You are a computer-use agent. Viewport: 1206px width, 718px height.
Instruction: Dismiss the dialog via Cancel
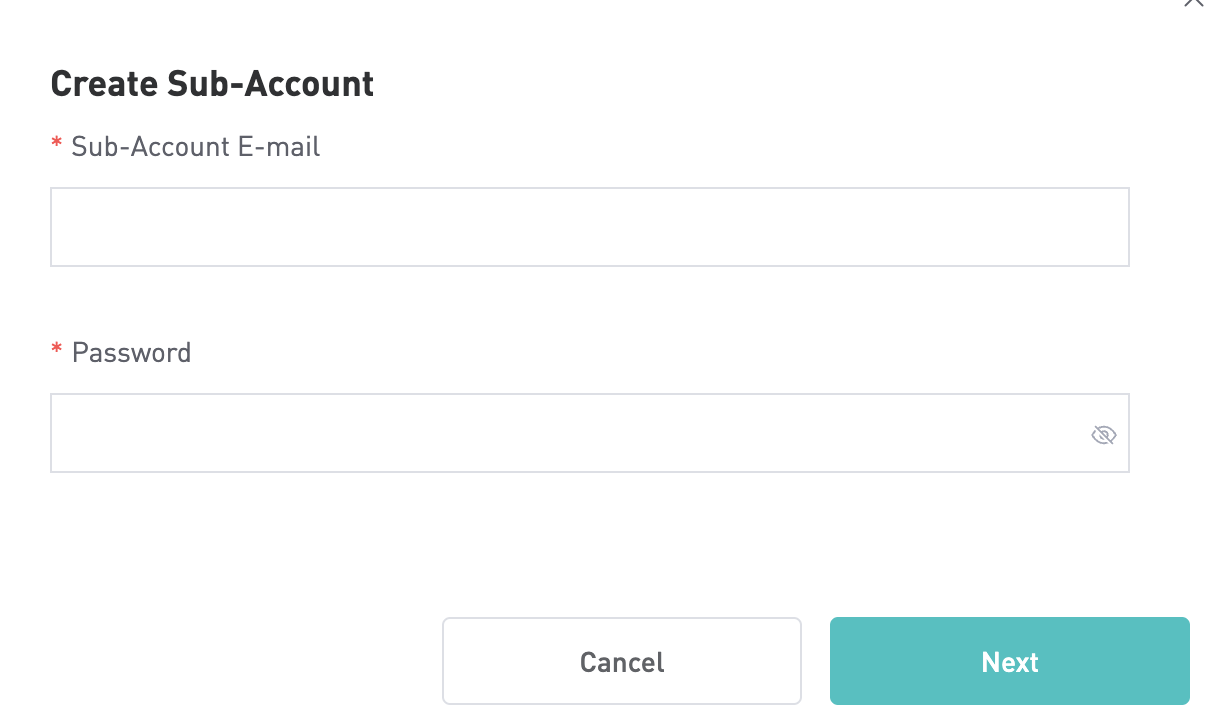[622, 661]
